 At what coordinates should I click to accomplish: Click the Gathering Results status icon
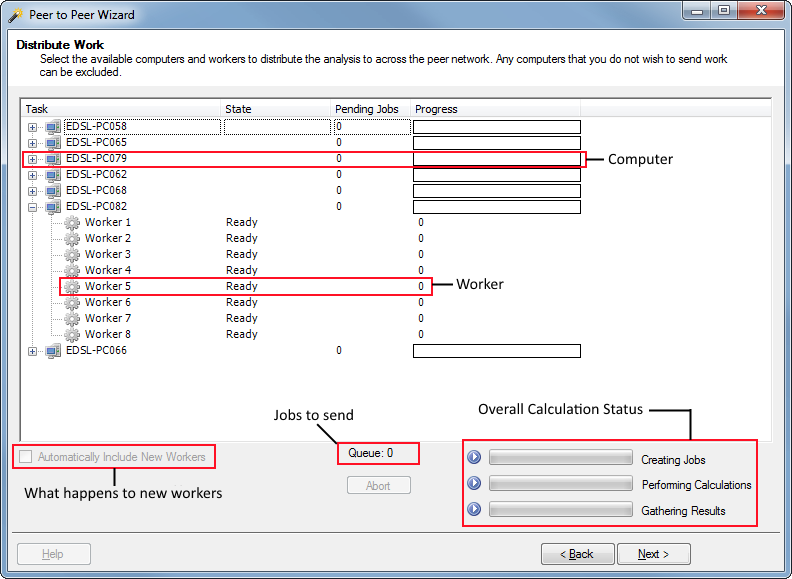click(474, 509)
